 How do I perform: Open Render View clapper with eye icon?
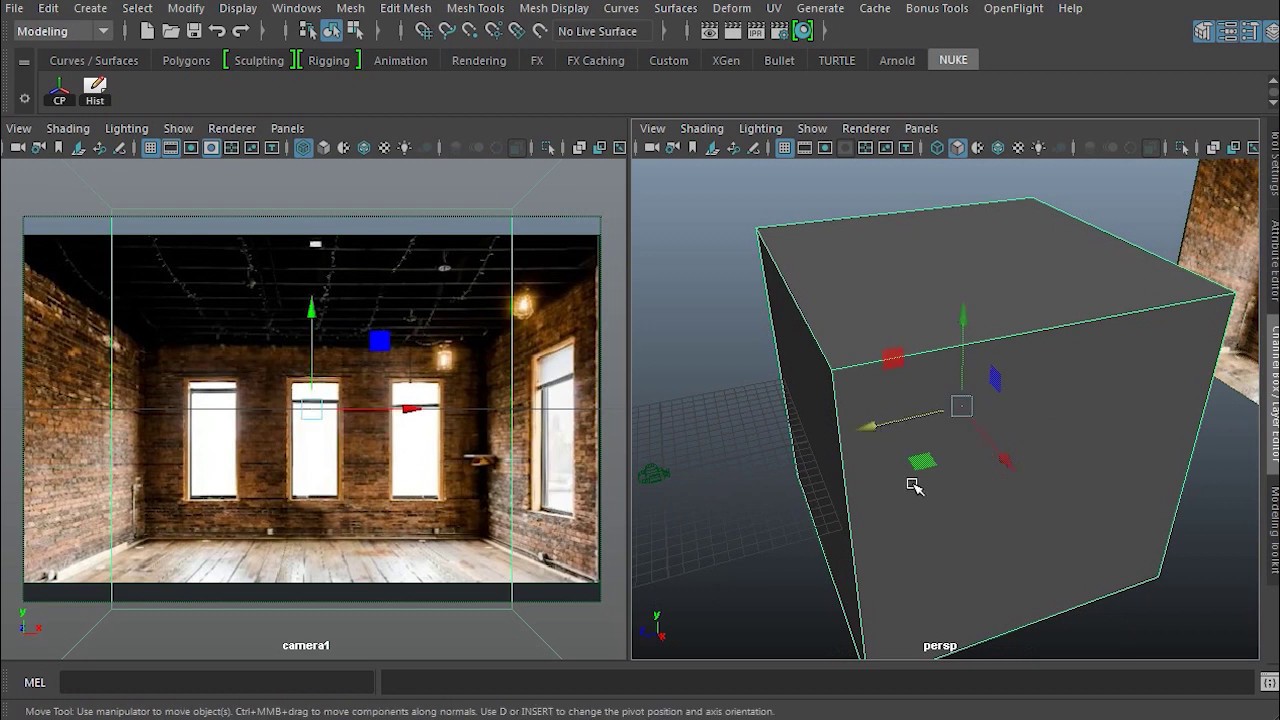[x=709, y=31]
